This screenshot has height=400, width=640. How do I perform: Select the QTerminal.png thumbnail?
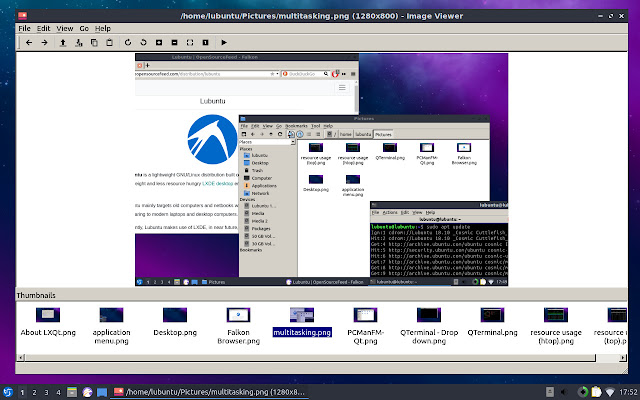pos(492,322)
